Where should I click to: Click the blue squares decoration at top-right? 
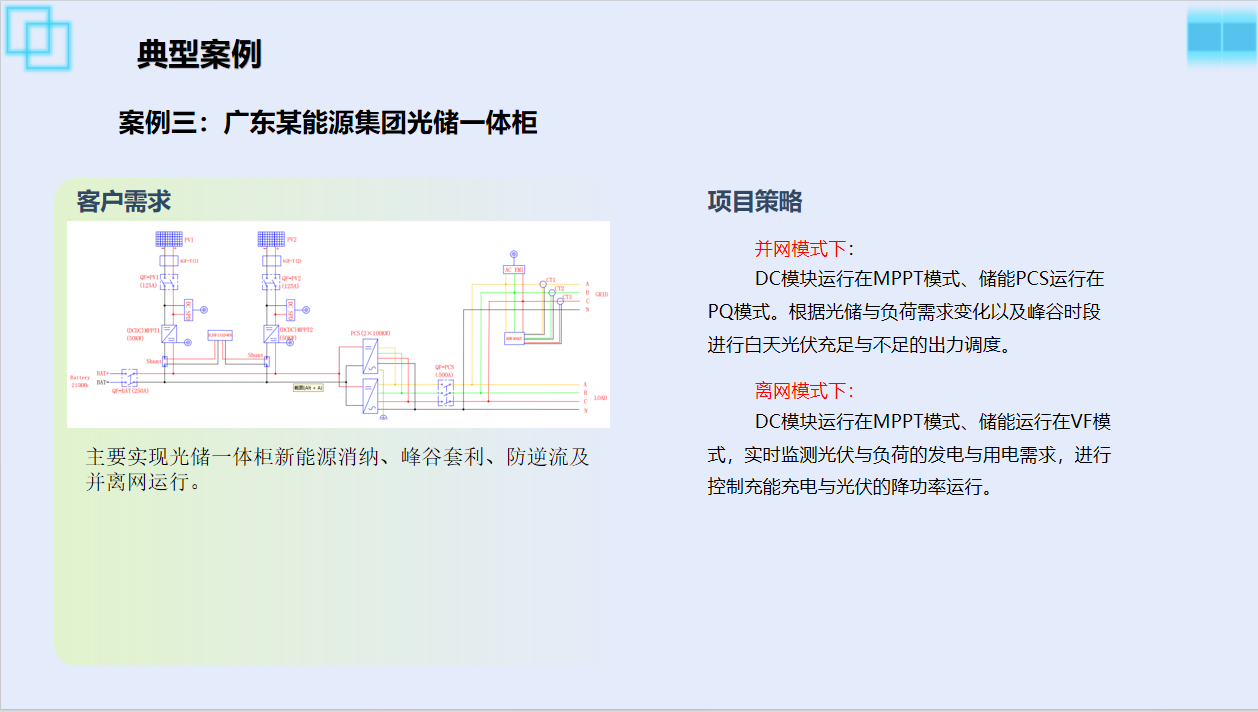pyautogui.click(x=1221, y=36)
